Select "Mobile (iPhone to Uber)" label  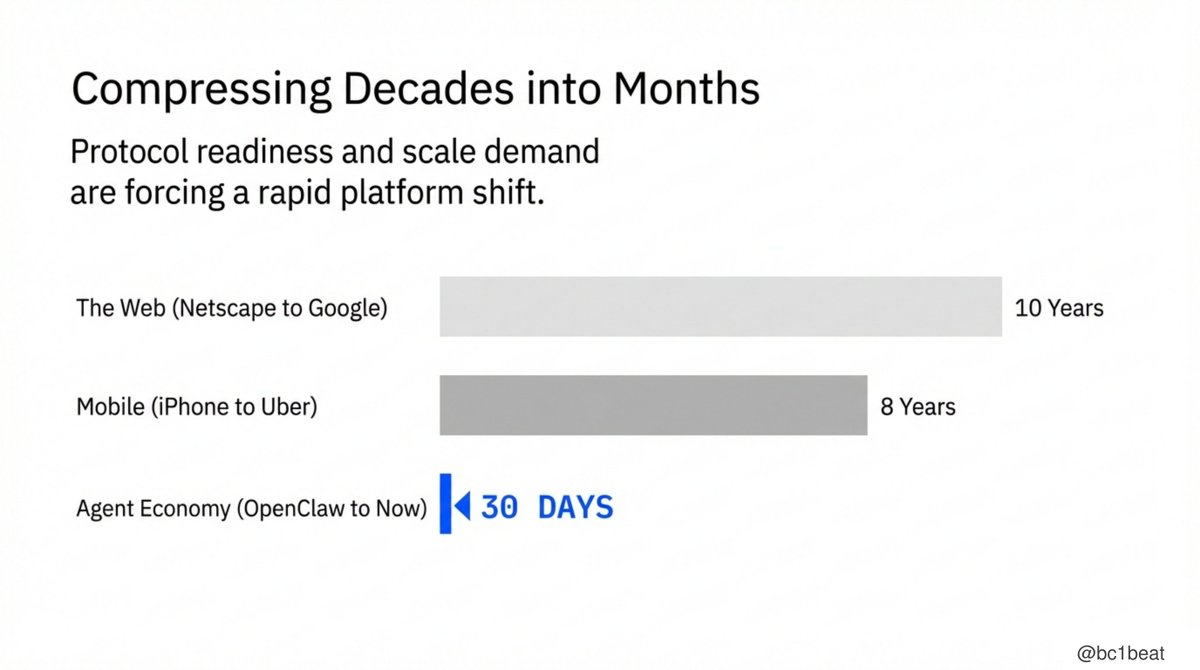pos(196,408)
